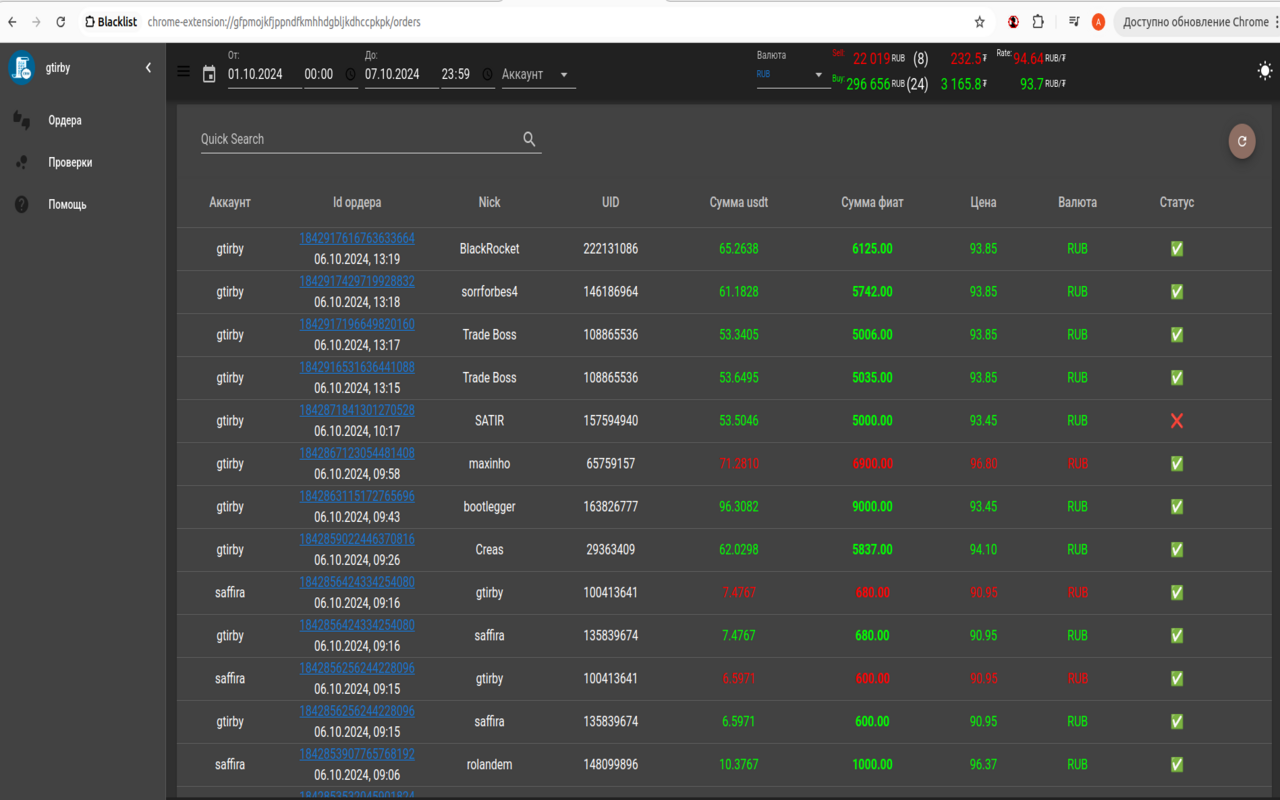Click the Сумма usdt column header
This screenshot has height=800, width=1280.
pyautogui.click(x=738, y=202)
